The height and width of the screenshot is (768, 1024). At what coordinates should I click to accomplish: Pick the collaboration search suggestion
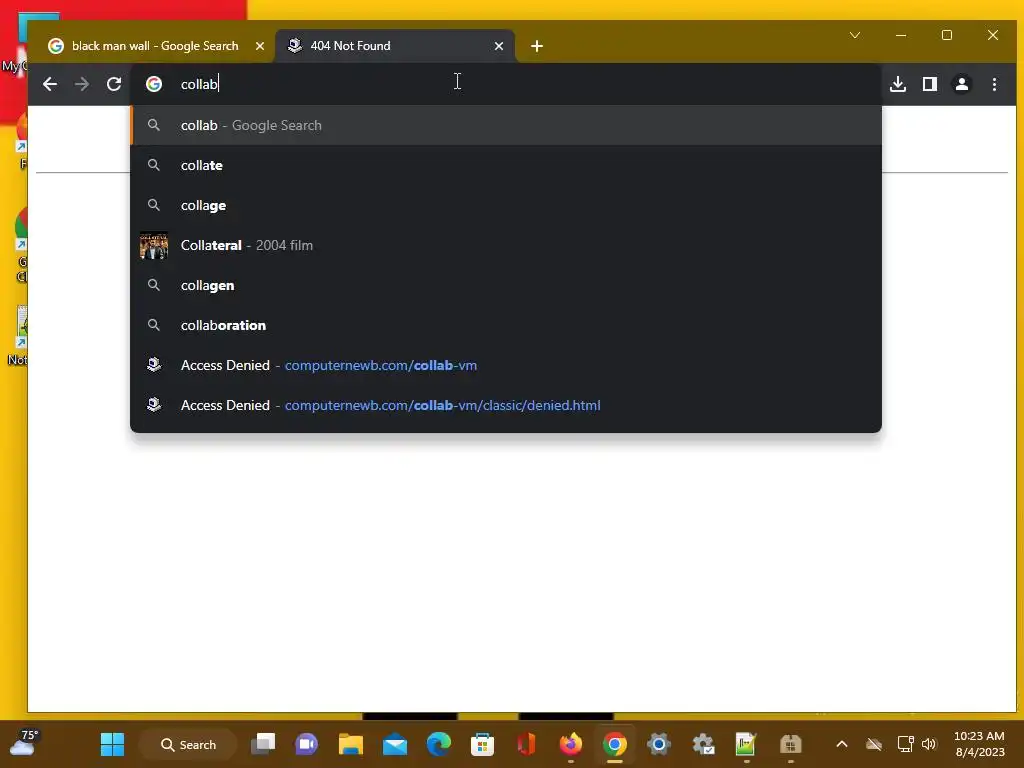coord(506,325)
